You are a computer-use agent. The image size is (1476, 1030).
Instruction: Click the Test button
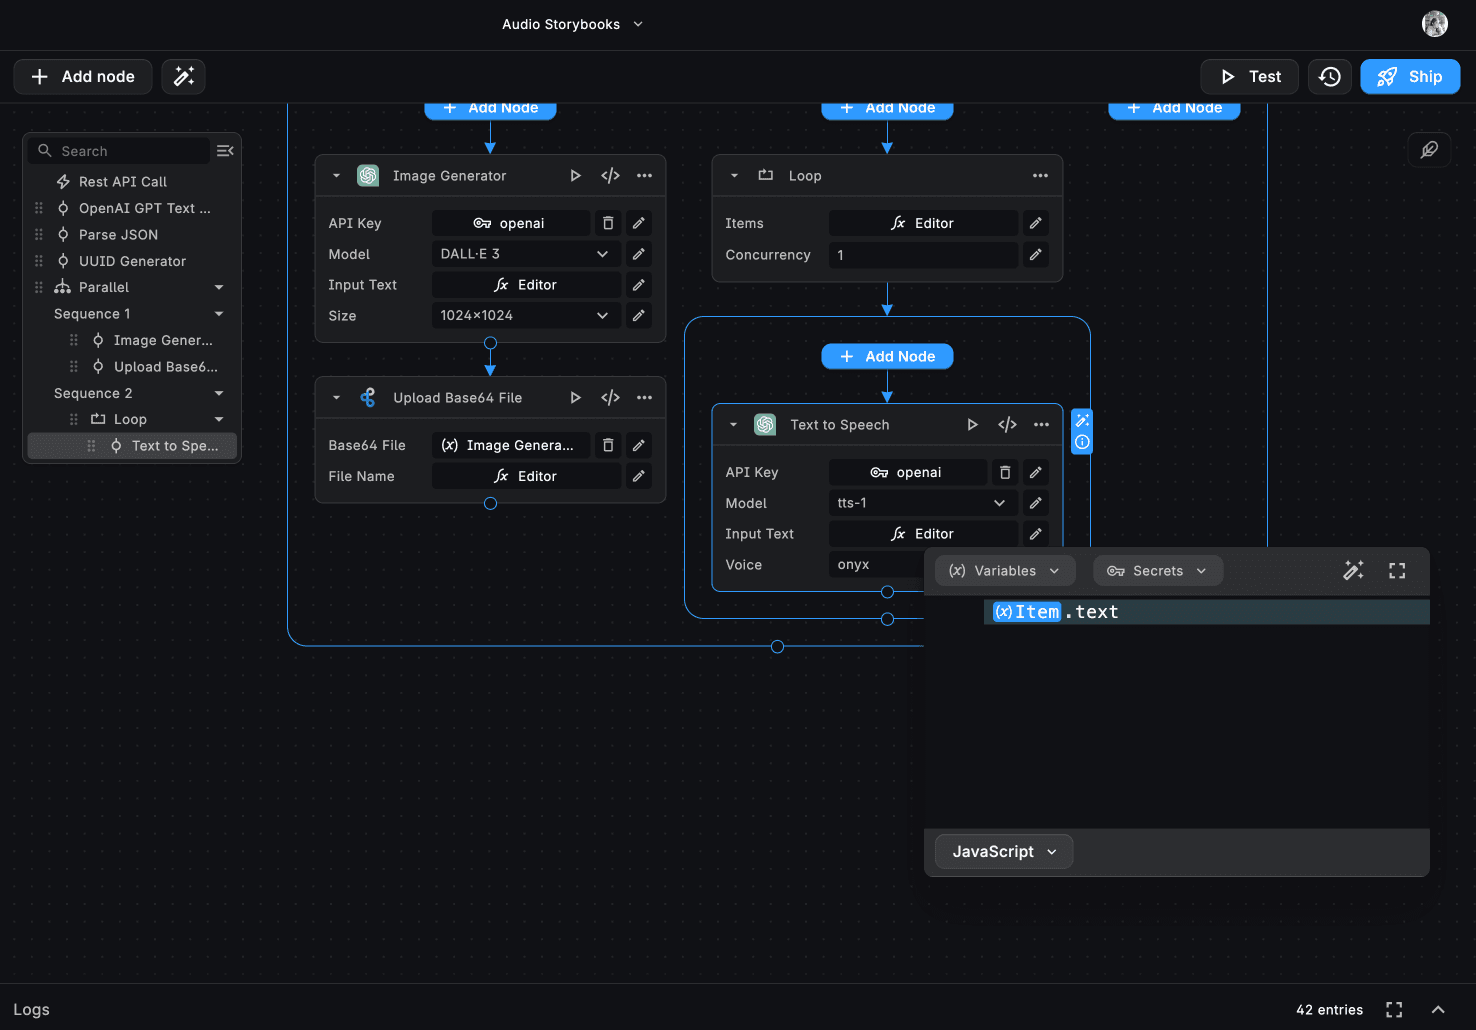point(1249,77)
